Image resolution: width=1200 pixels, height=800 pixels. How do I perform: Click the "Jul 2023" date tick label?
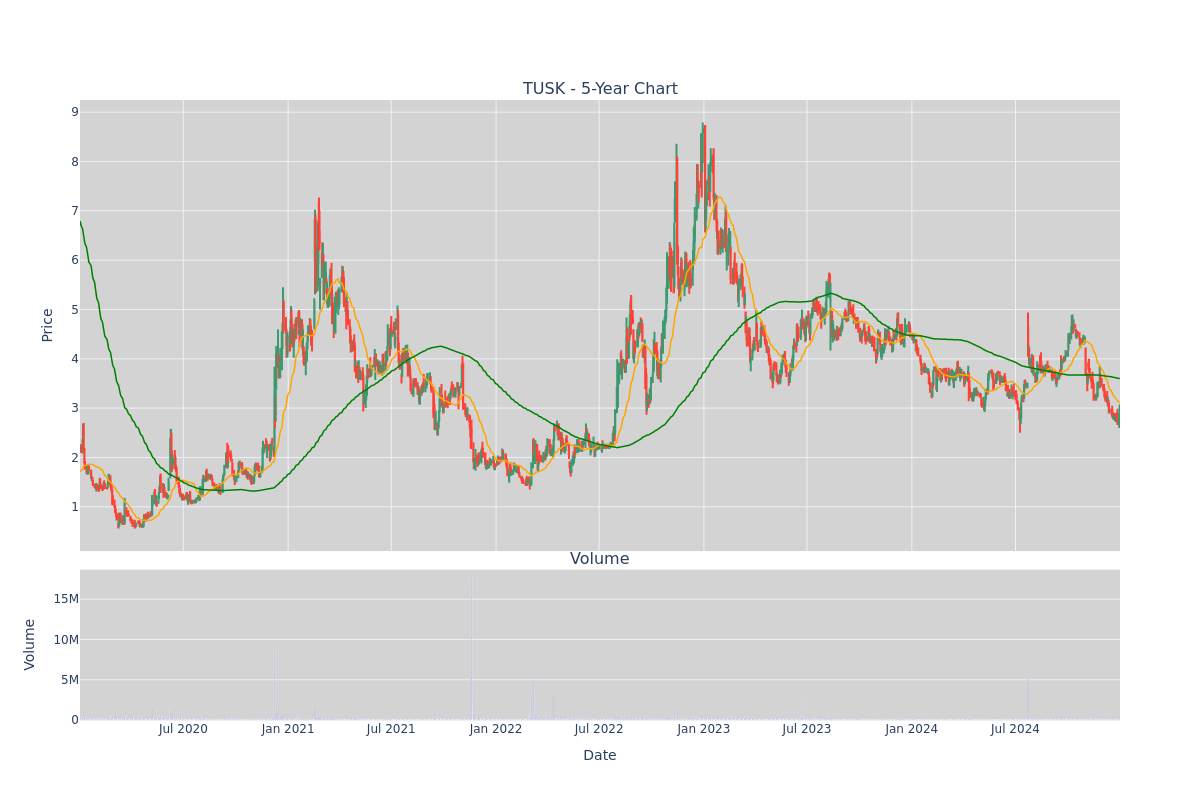click(807, 729)
